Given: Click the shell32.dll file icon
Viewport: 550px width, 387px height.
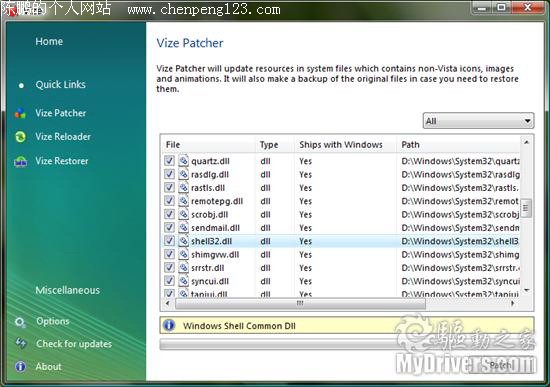Looking at the screenshot, I should 183,241.
